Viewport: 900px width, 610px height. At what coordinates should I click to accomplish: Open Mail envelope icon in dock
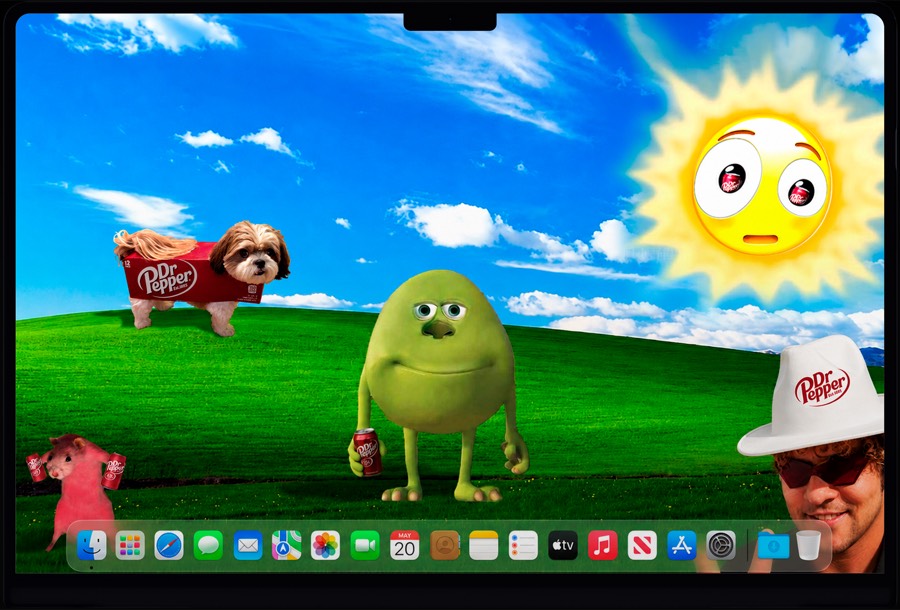coord(248,545)
